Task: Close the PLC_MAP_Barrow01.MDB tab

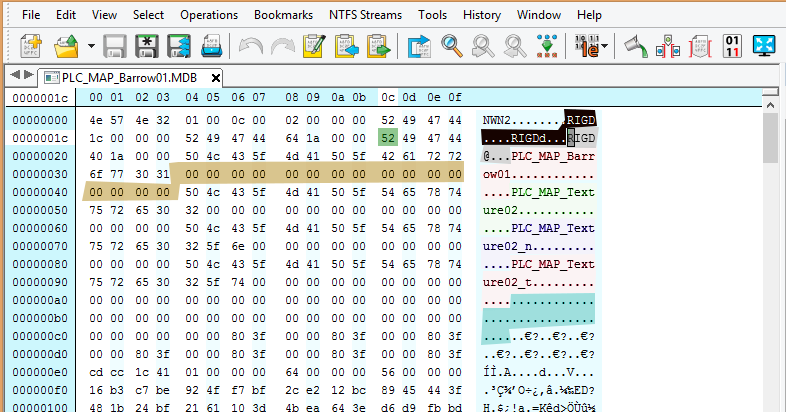Action: 215,77
